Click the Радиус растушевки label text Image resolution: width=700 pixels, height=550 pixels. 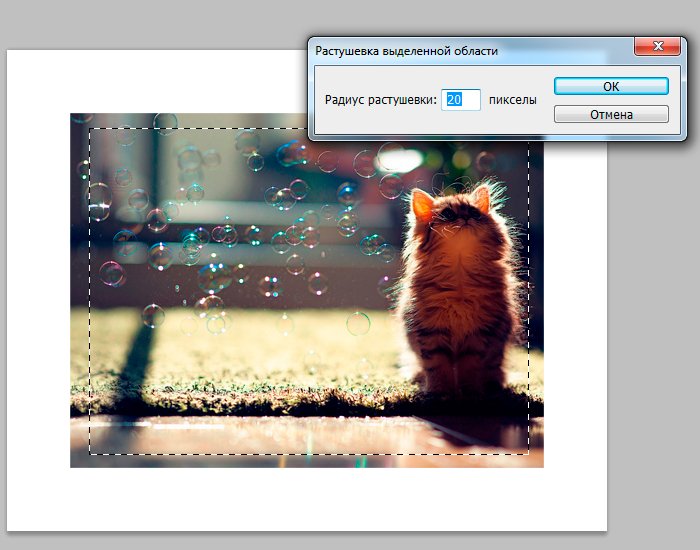(x=381, y=100)
